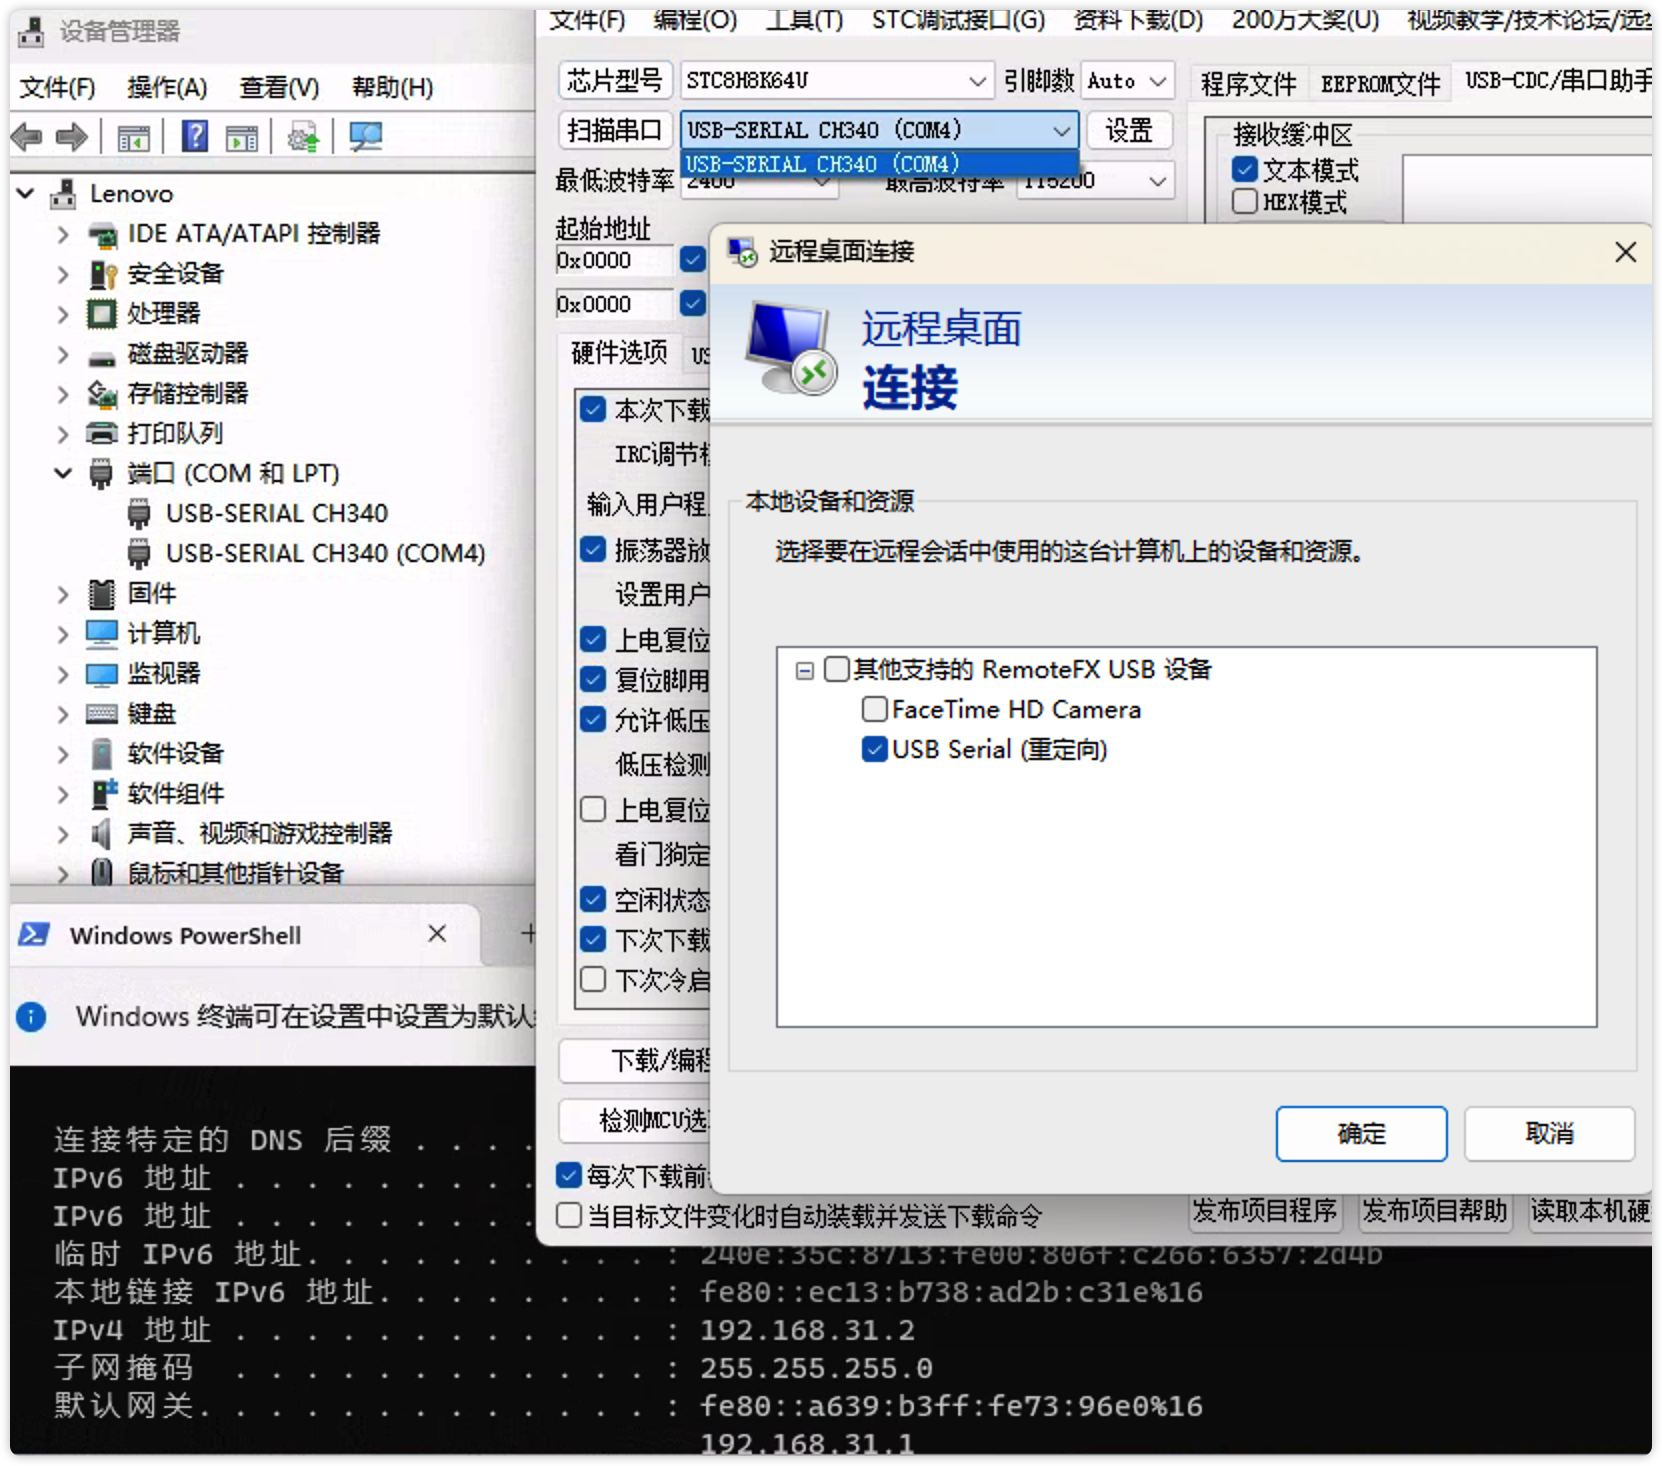The width and height of the screenshot is (1662, 1466).
Task: Click the computer category icon
Action: tap(102, 633)
